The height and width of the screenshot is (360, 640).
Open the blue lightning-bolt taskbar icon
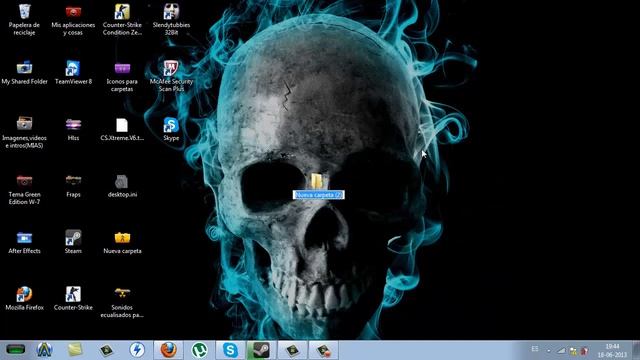click(137, 350)
